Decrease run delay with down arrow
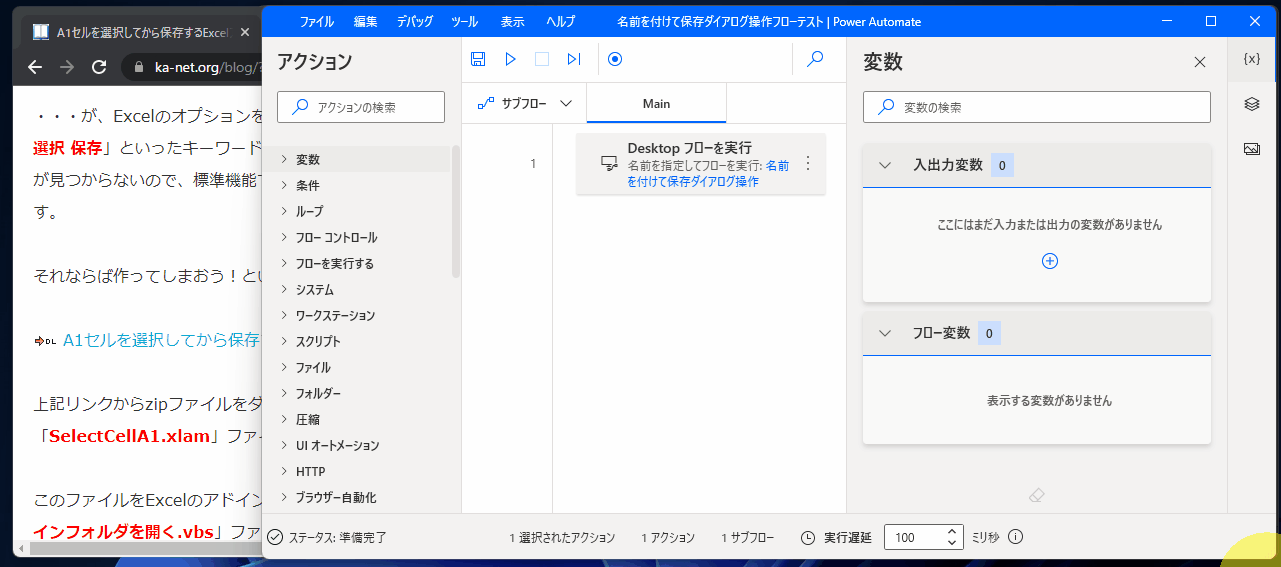The image size is (1281, 567). click(x=953, y=543)
